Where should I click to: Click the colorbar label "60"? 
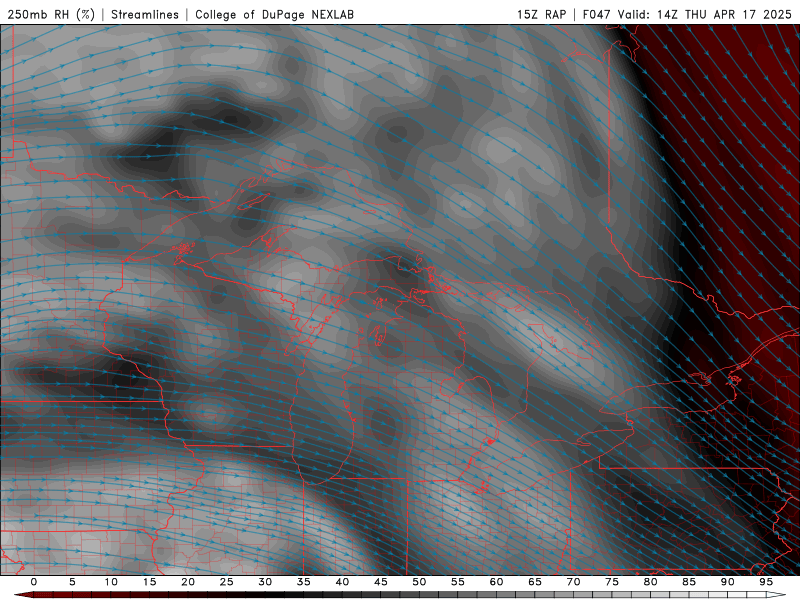click(496, 582)
